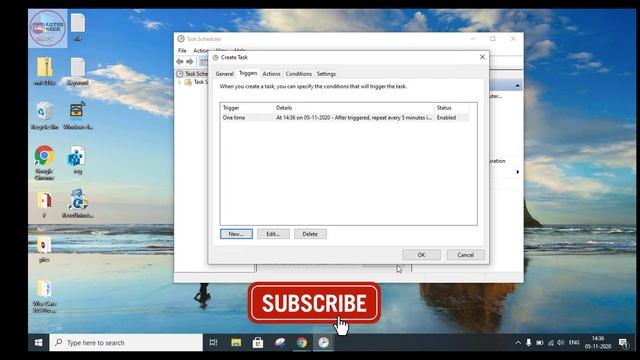Select the Google Chrome desktop shortcut
640x360 pixels.
pos(44,162)
